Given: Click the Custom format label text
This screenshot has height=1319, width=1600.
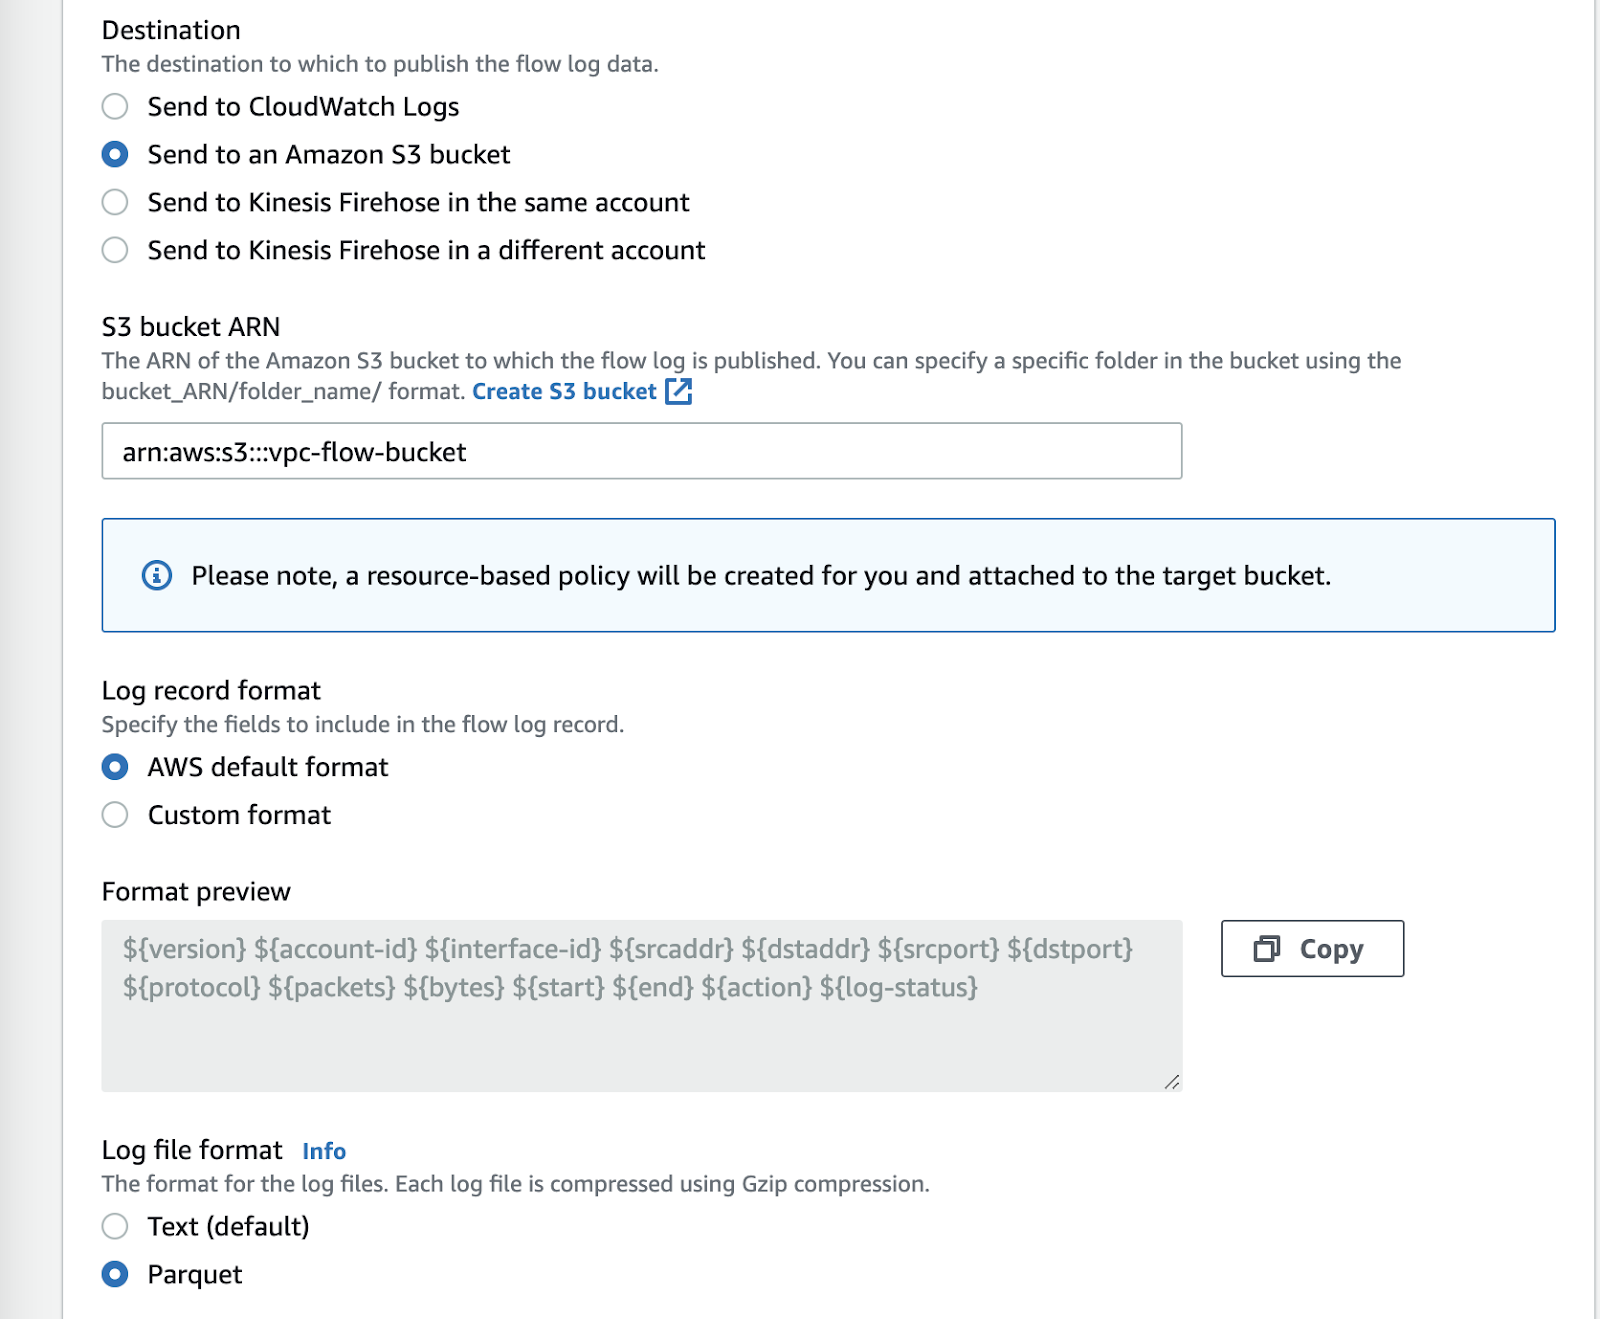Looking at the screenshot, I should click(x=239, y=815).
